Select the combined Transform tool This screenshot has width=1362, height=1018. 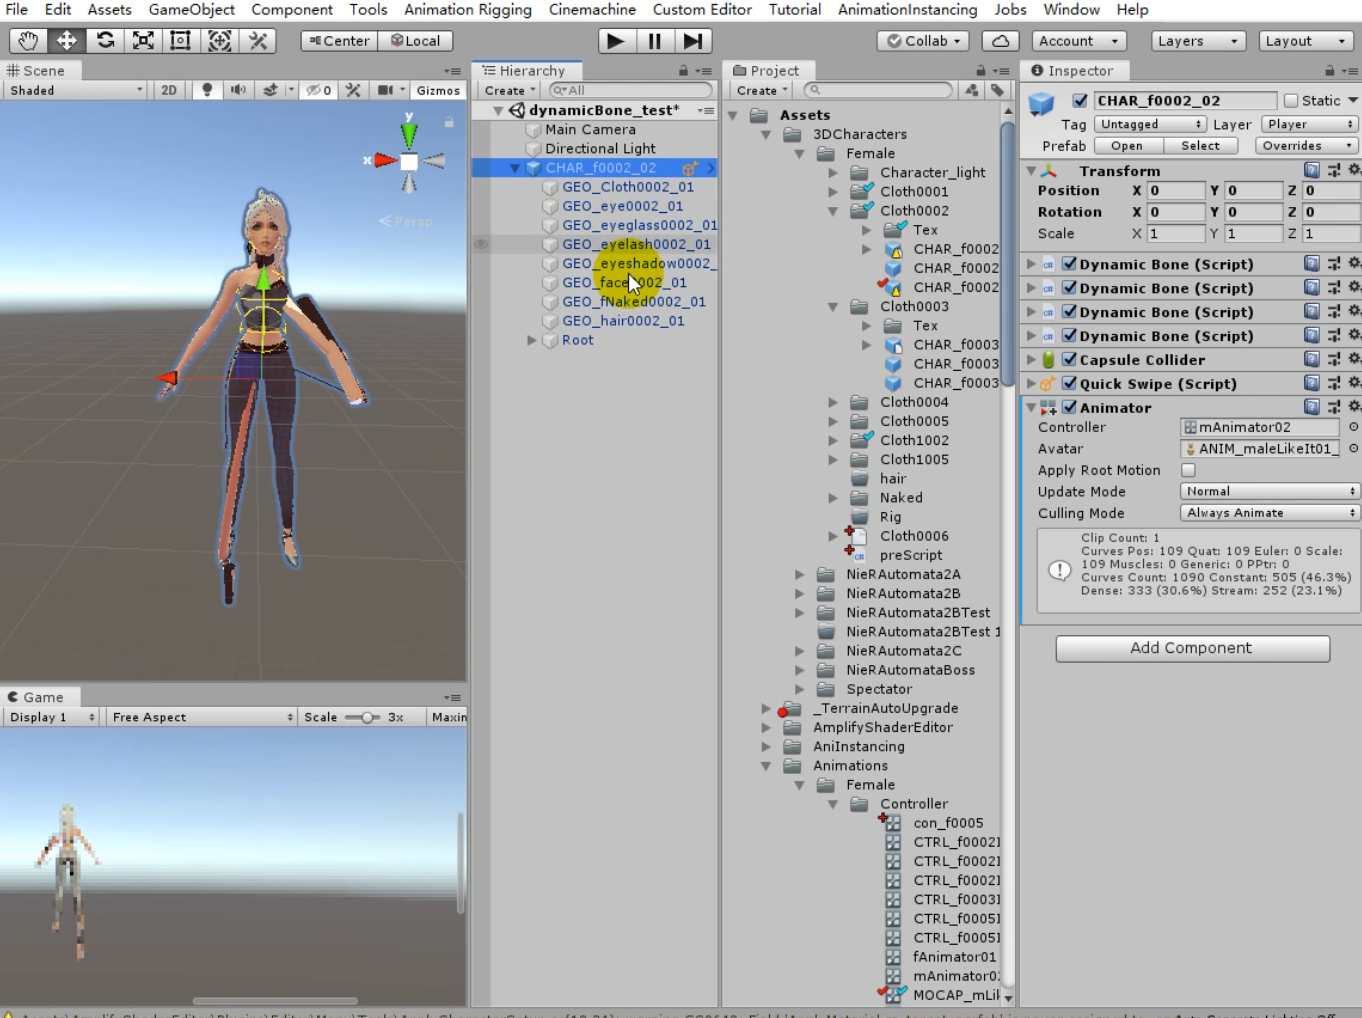pos(219,40)
